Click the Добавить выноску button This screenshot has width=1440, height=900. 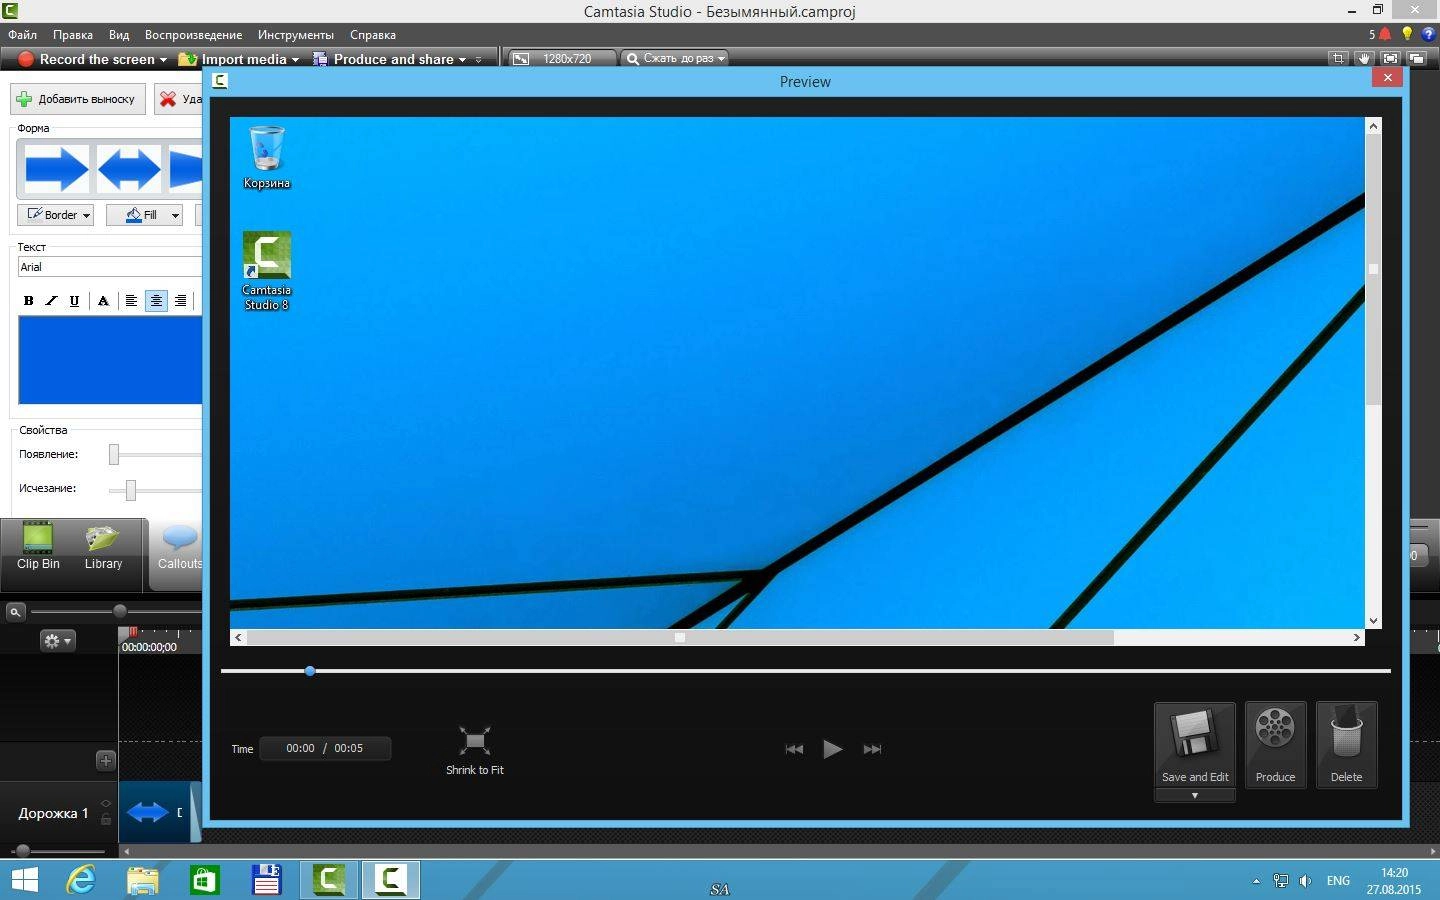pyautogui.click(x=78, y=99)
